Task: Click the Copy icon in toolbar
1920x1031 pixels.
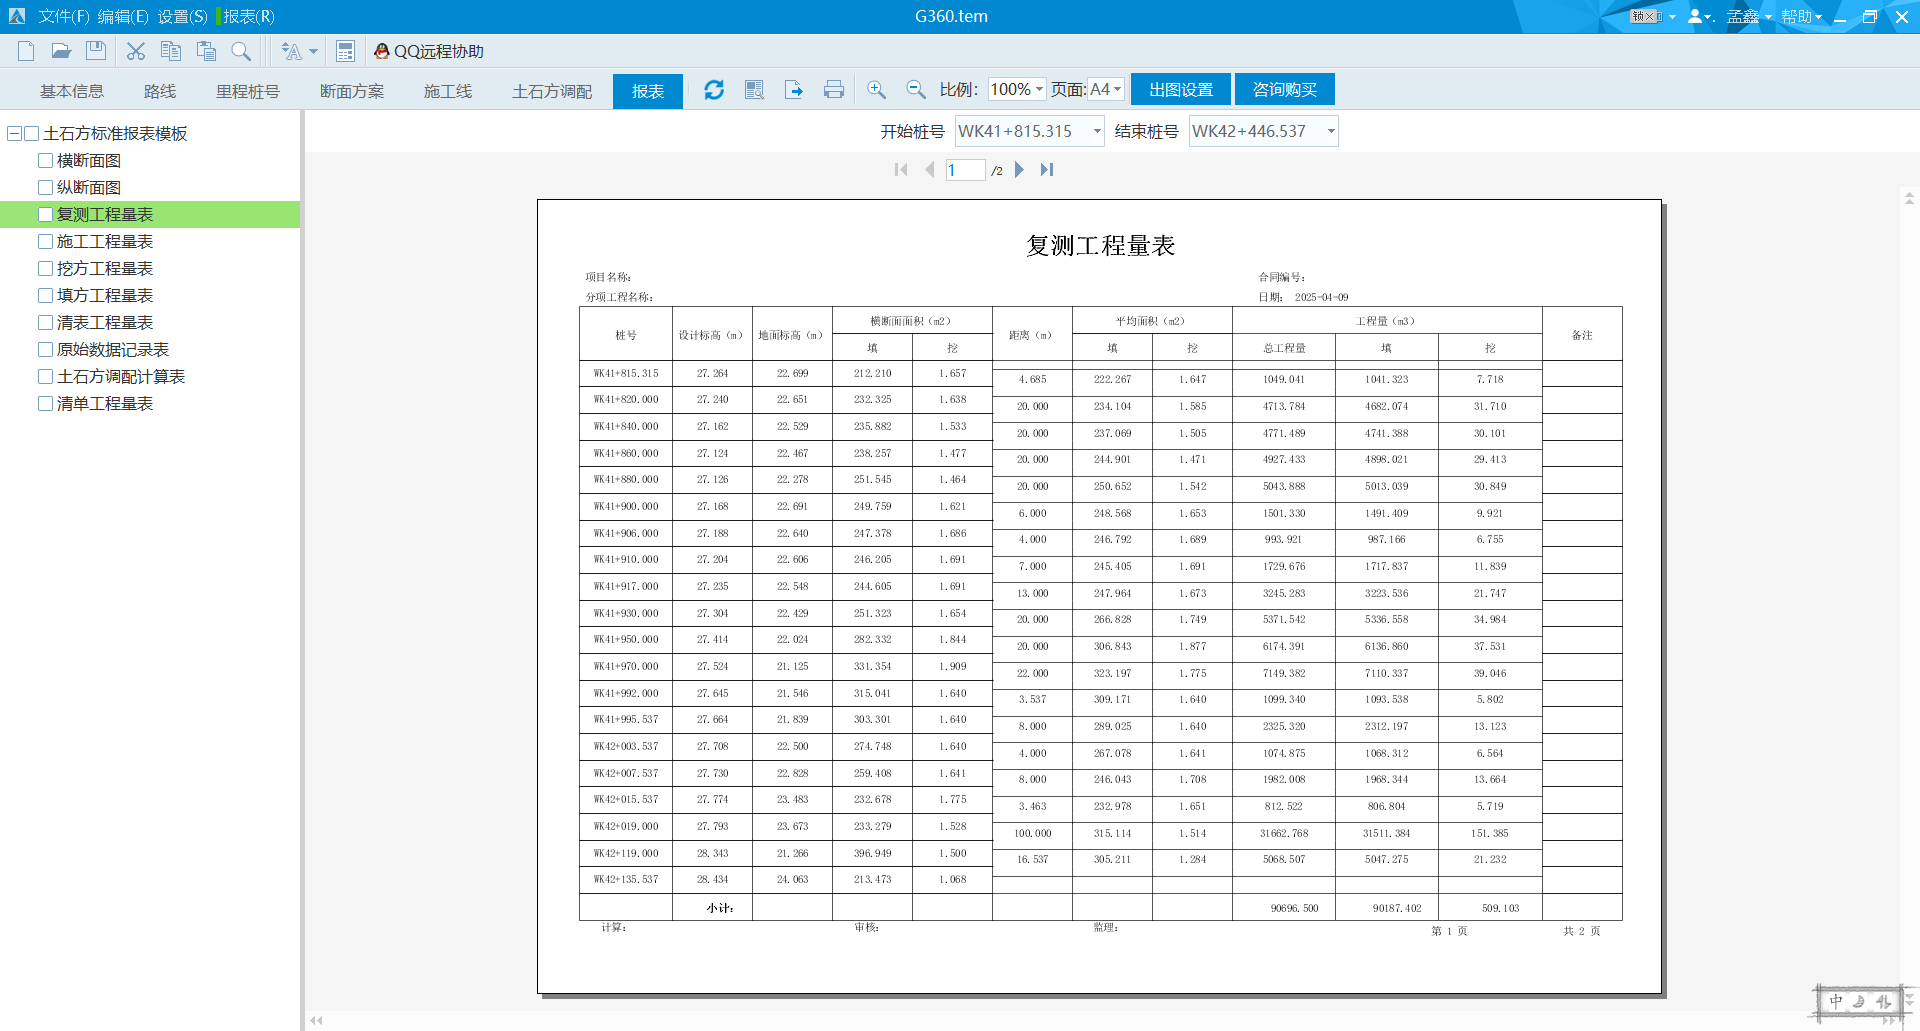Action: click(x=171, y=51)
